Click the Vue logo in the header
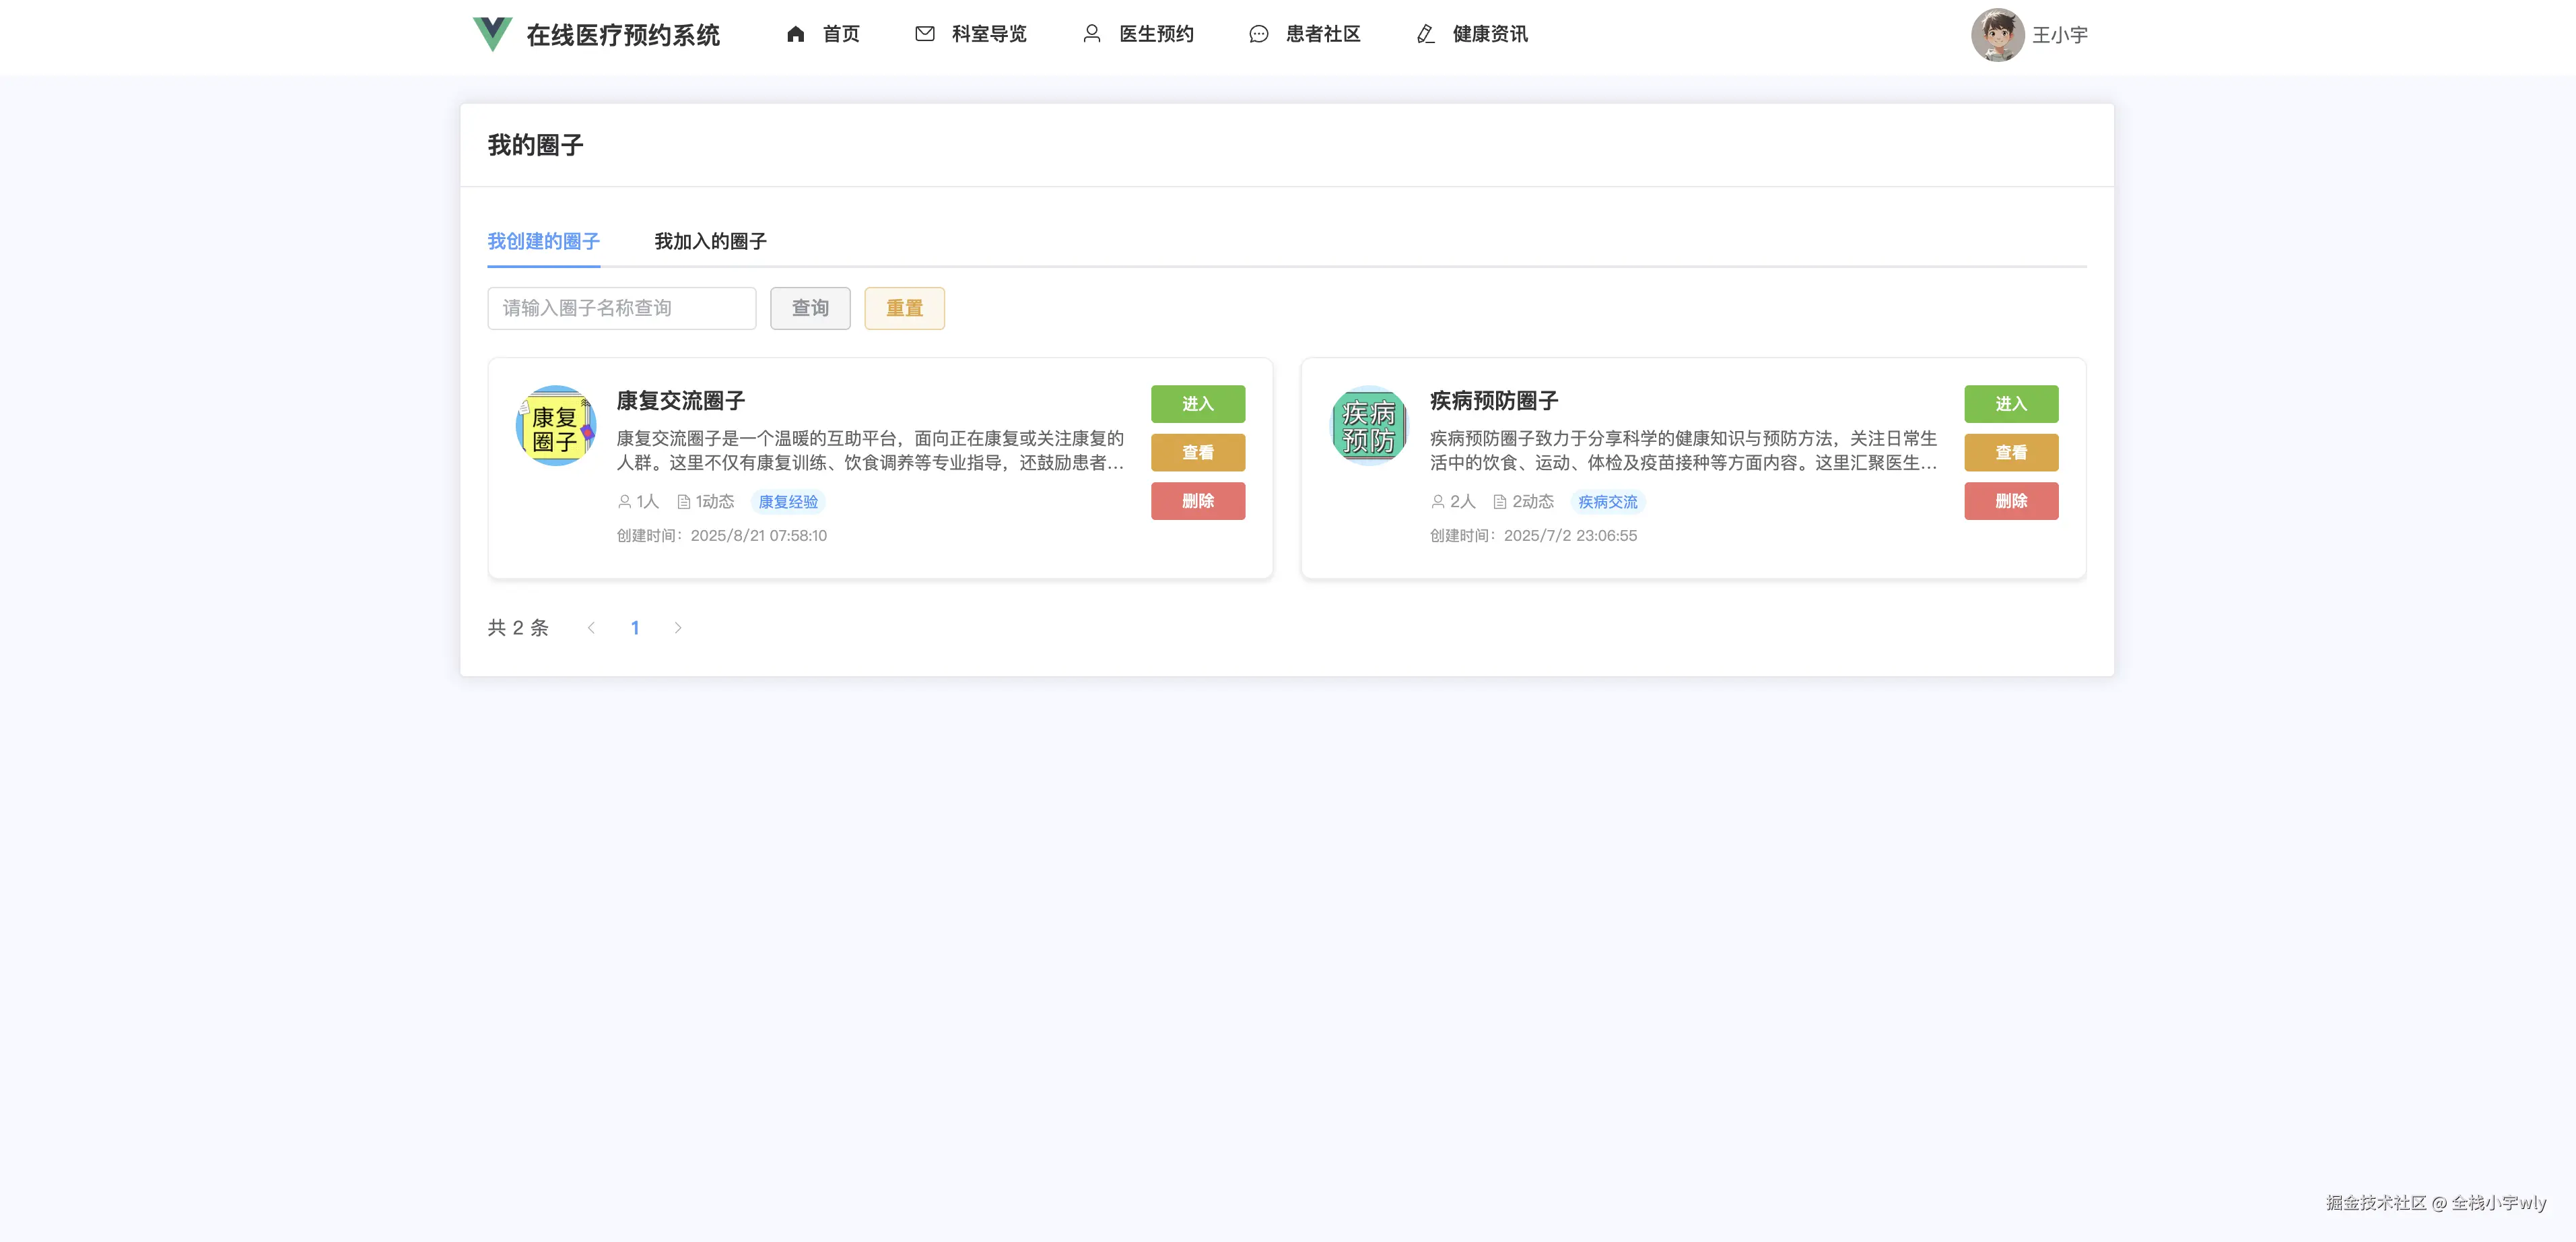 492,33
